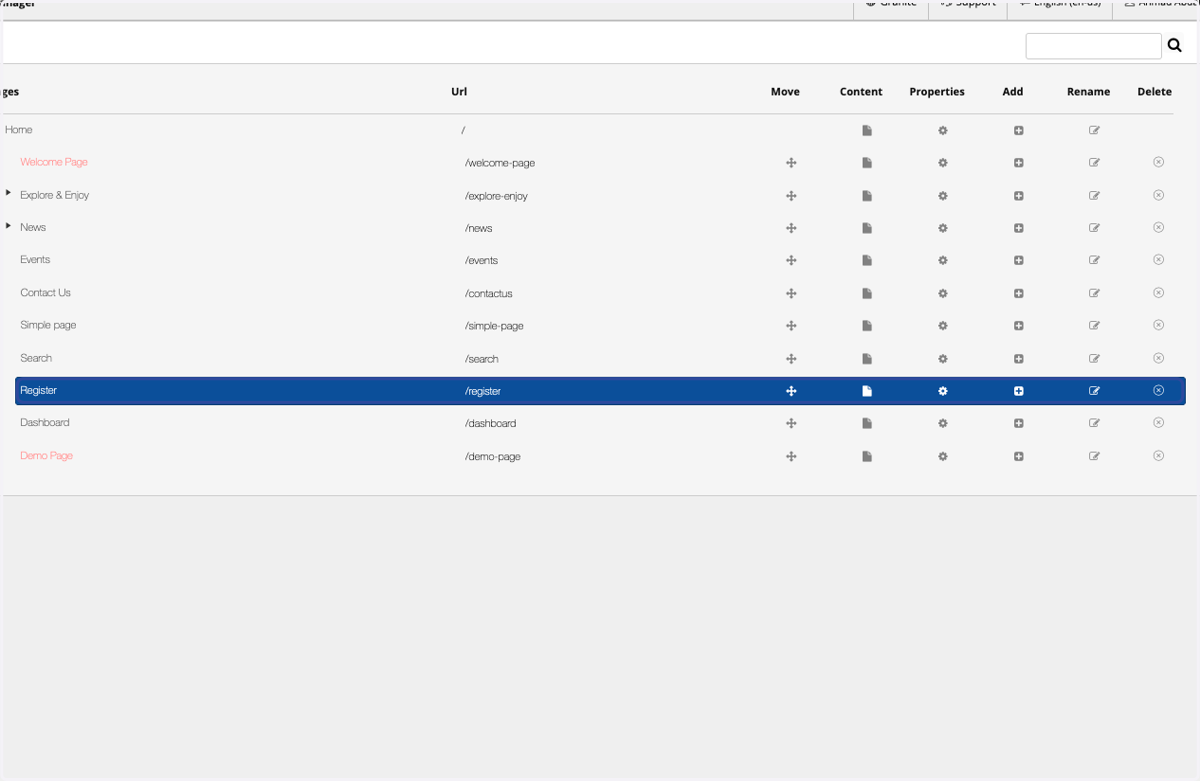The image size is (1200, 781).
Task: Click move handle for News row
Action: (x=791, y=228)
